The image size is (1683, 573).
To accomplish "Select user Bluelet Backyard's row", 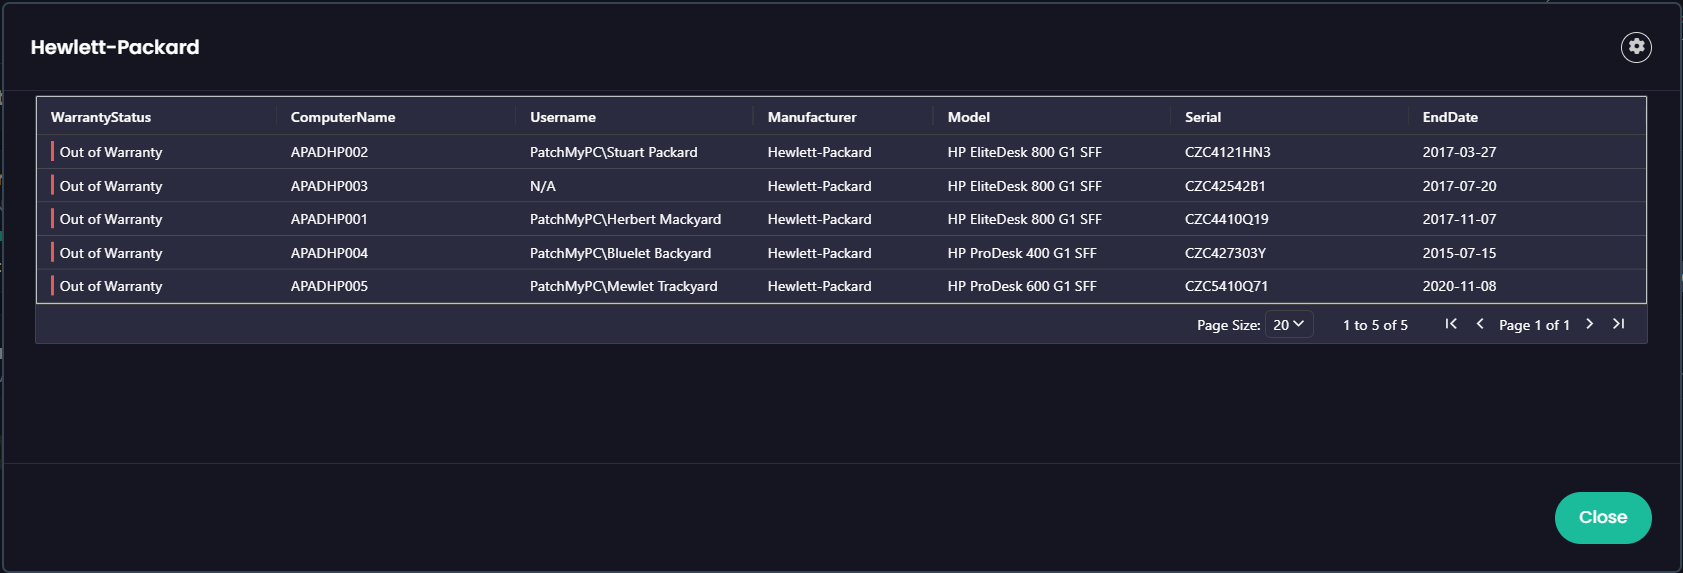I will click(620, 253).
